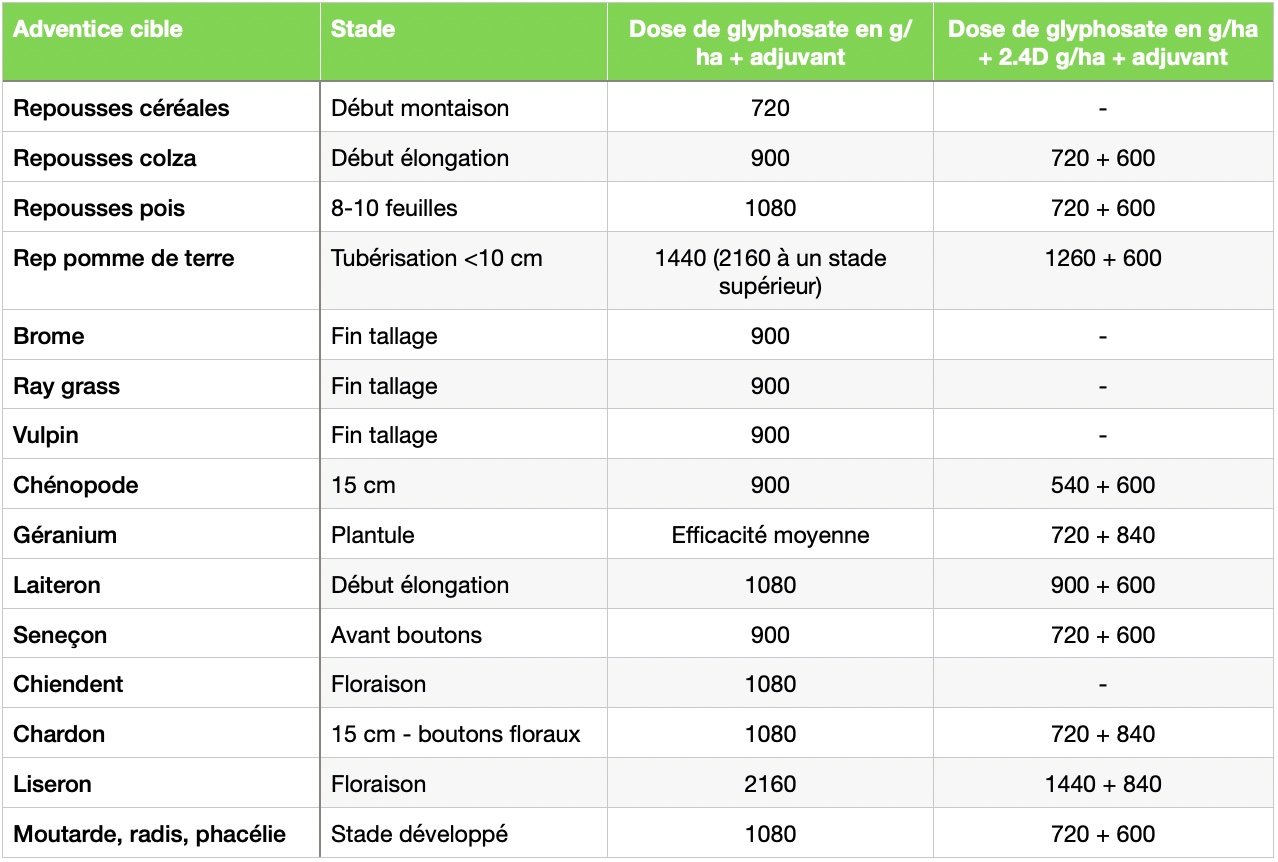Click the "Adventice cible" column header
This screenshot has height=862, width=1278.
click(x=98, y=29)
